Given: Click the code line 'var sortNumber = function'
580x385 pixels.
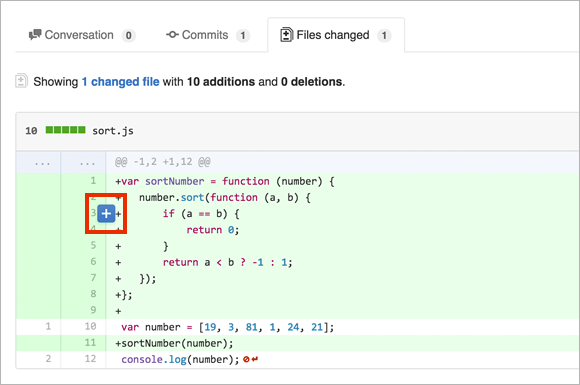Looking at the screenshot, I should (x=225, y=182).
